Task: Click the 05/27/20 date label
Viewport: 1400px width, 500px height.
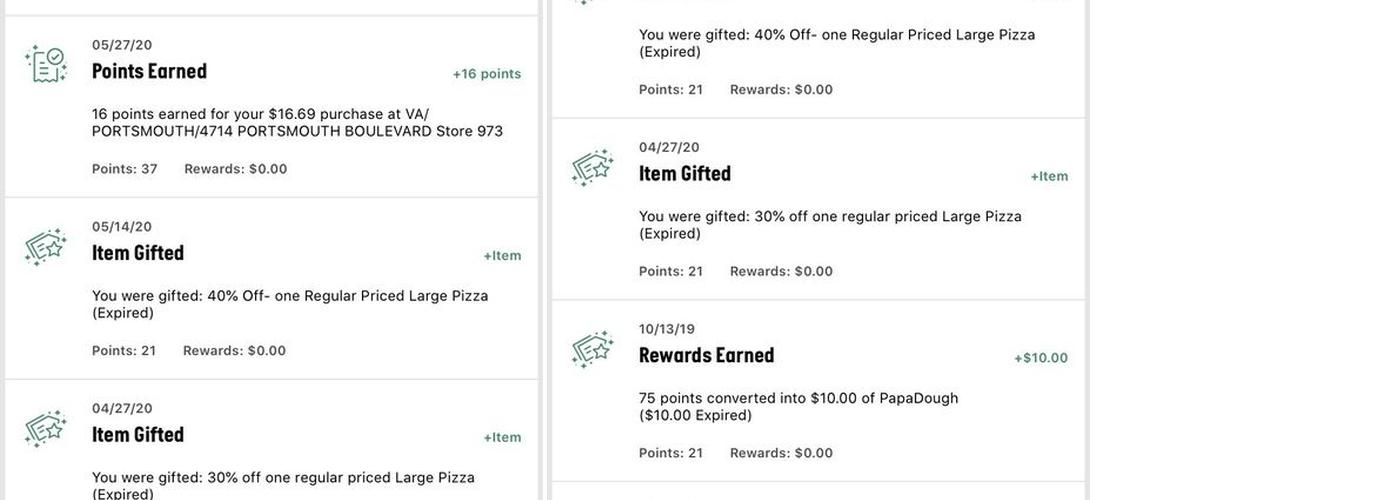Action: tap(122, 45)
